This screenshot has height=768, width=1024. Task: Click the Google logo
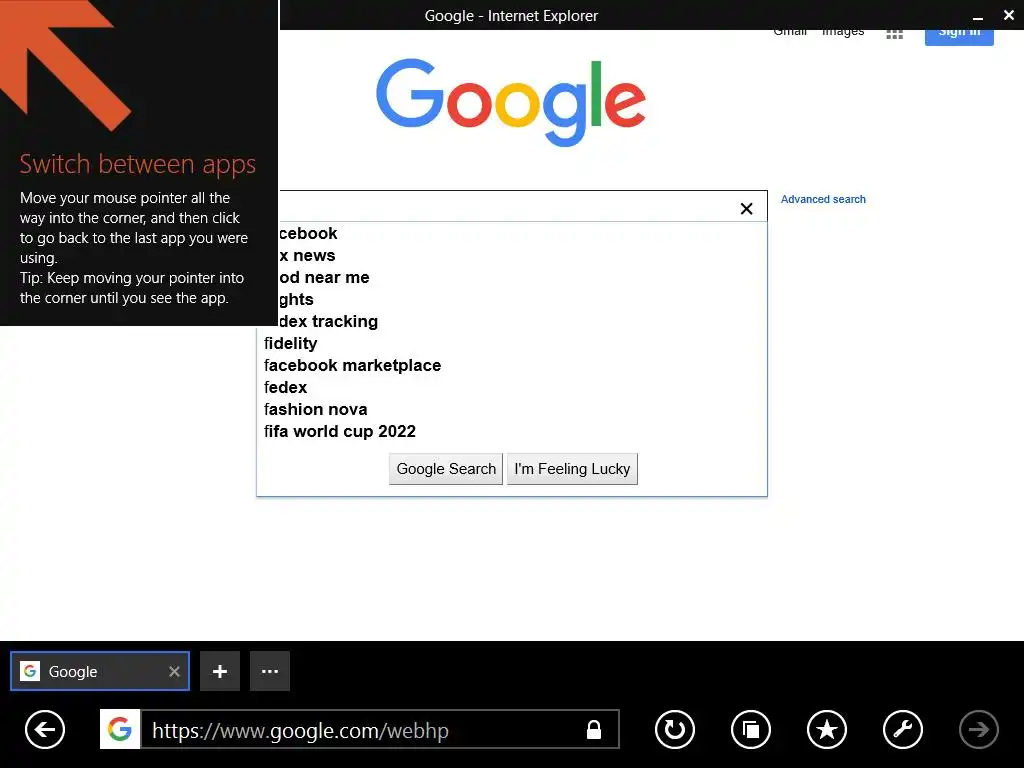[x=511, y=103]
